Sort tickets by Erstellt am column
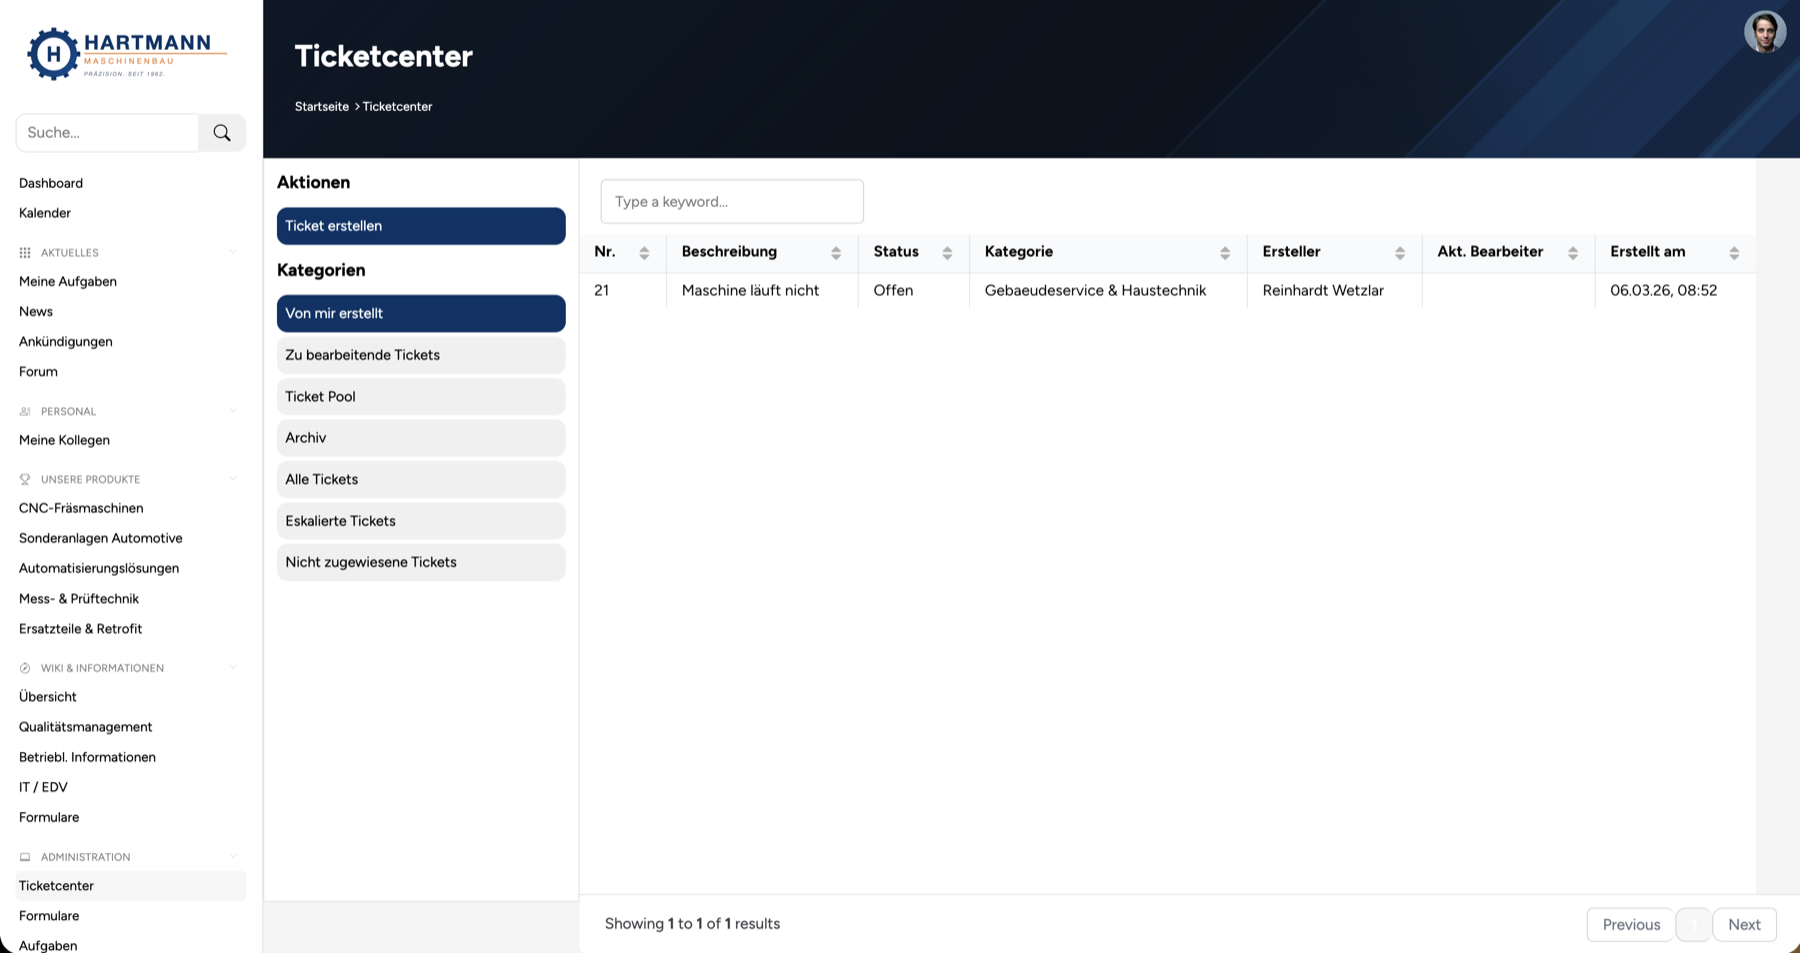1800x953 pixels. coord(1736,252)
